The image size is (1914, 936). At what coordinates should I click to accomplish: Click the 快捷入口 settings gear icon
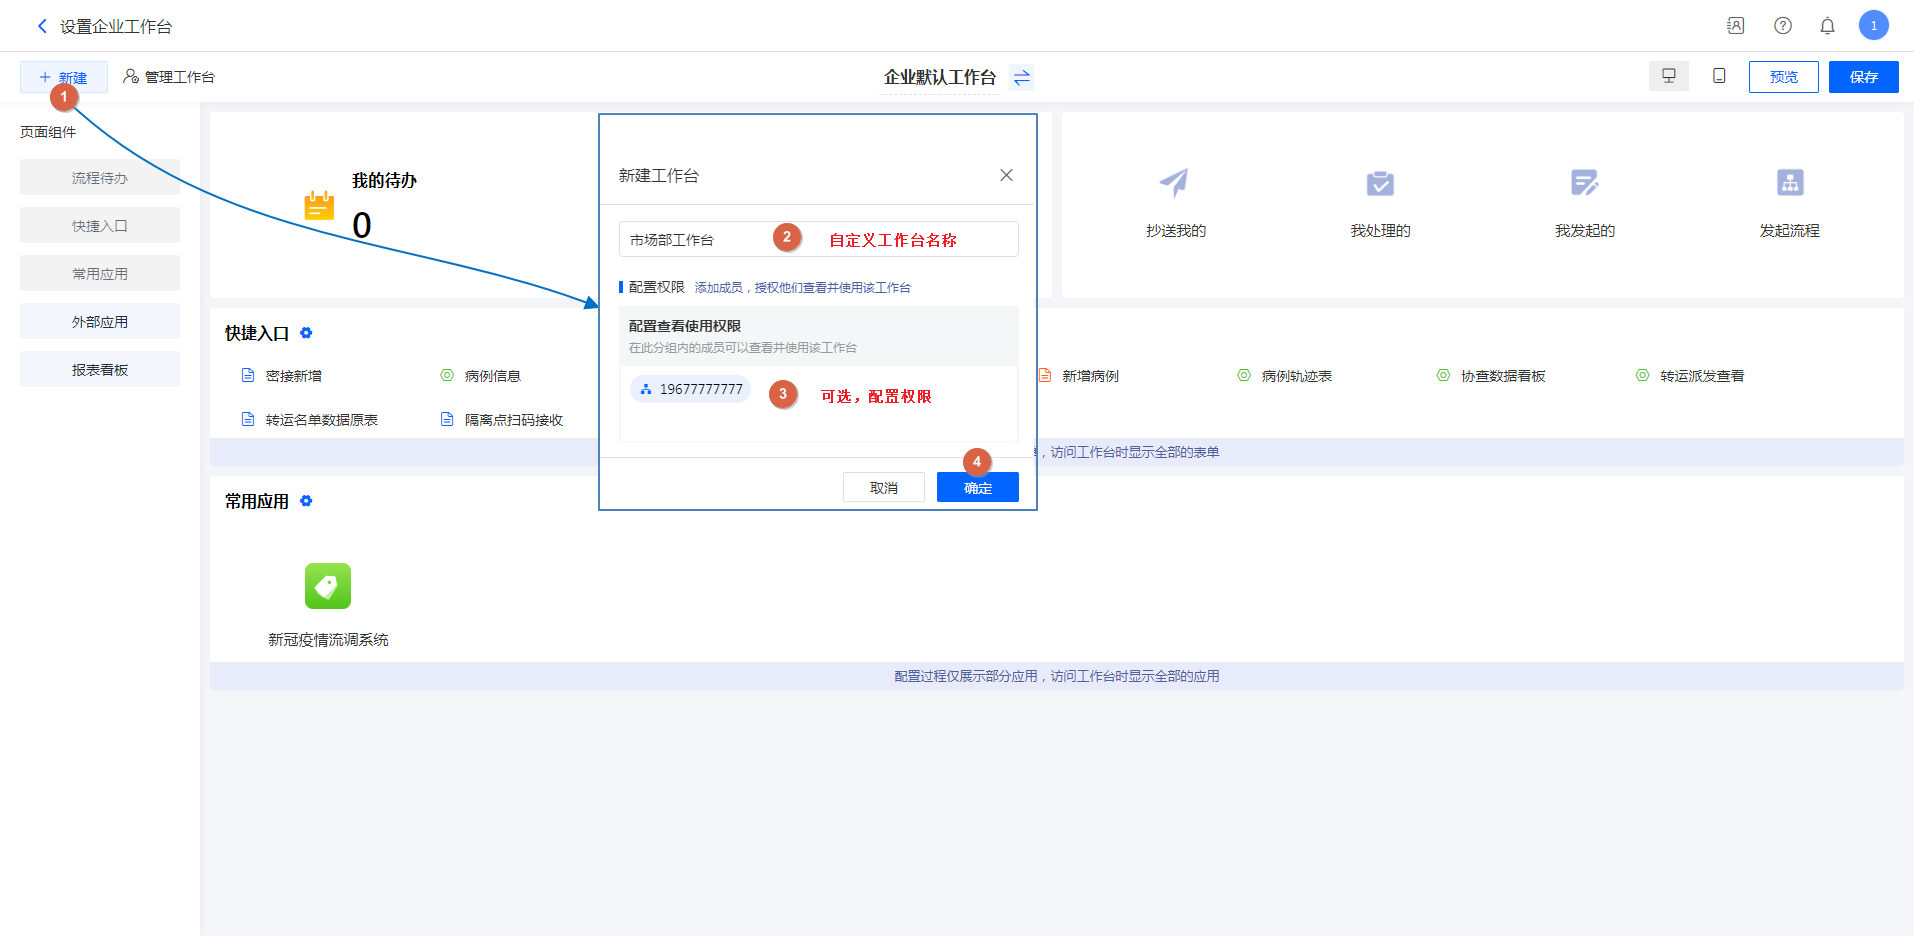[x=306, y=333]
